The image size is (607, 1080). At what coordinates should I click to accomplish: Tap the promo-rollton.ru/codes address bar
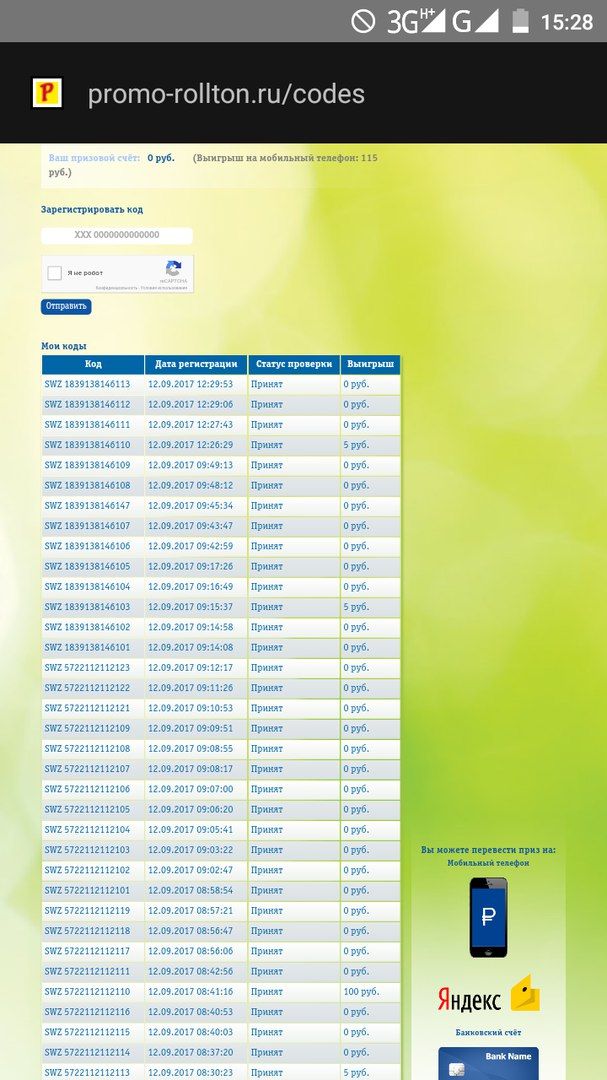point(226,94)
